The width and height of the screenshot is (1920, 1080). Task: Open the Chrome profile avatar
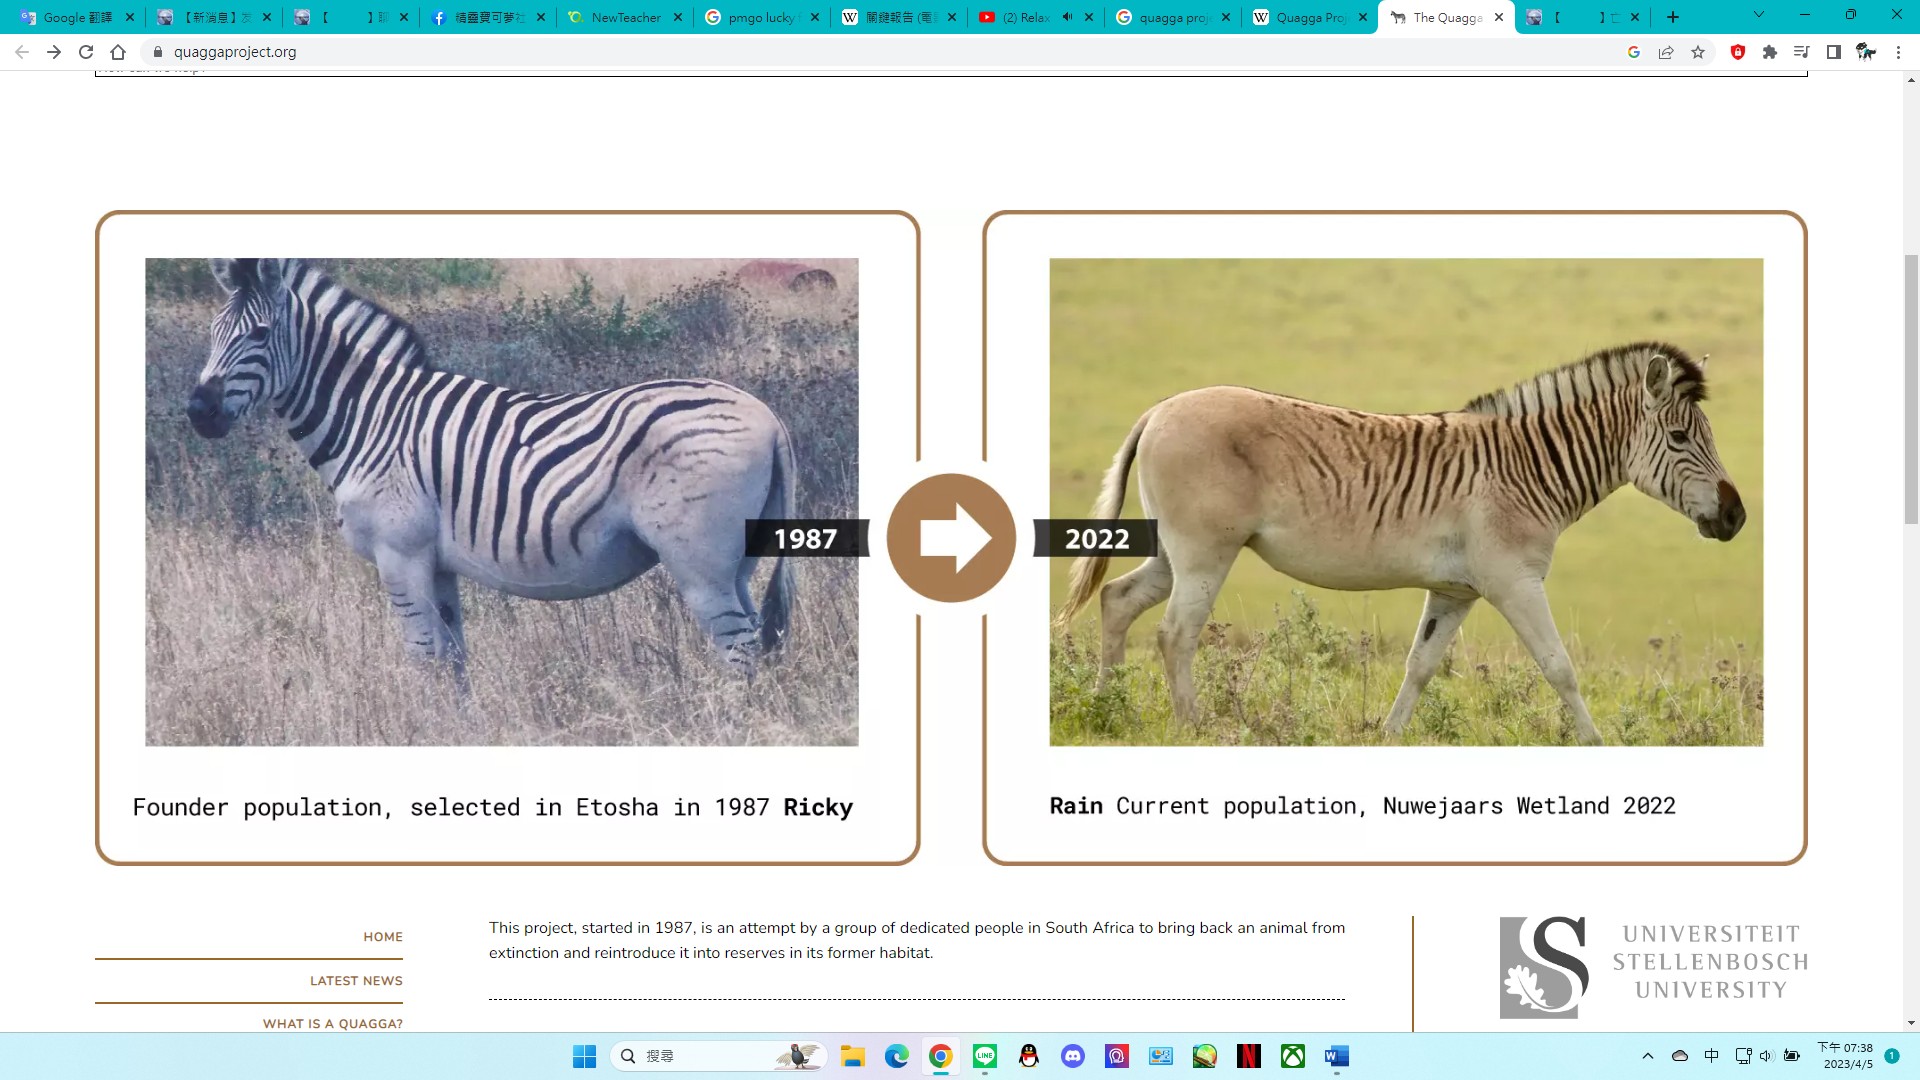click(1866, 52)
